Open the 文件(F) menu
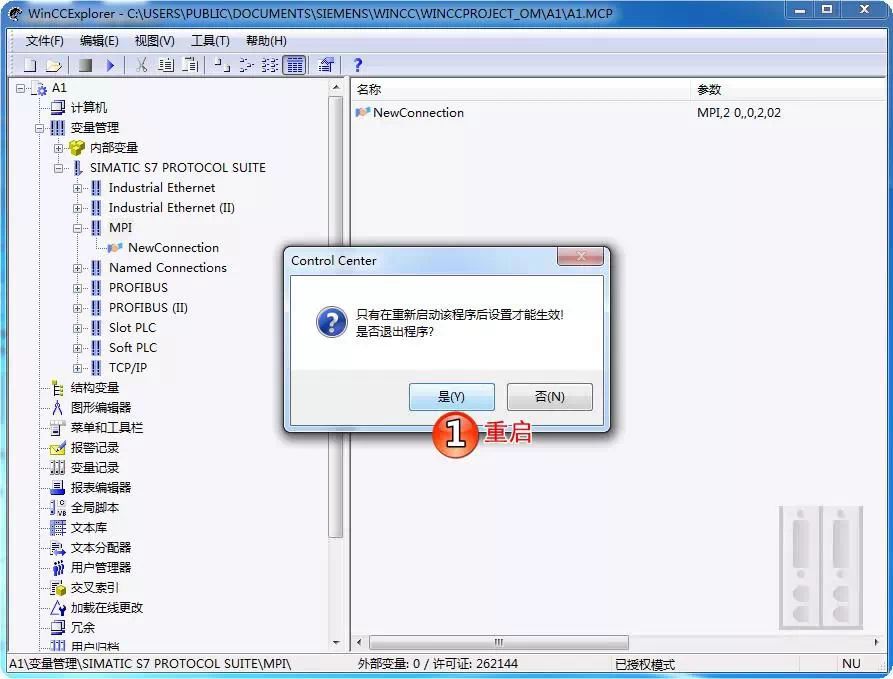The image size is (893, 679). [44, 40]
